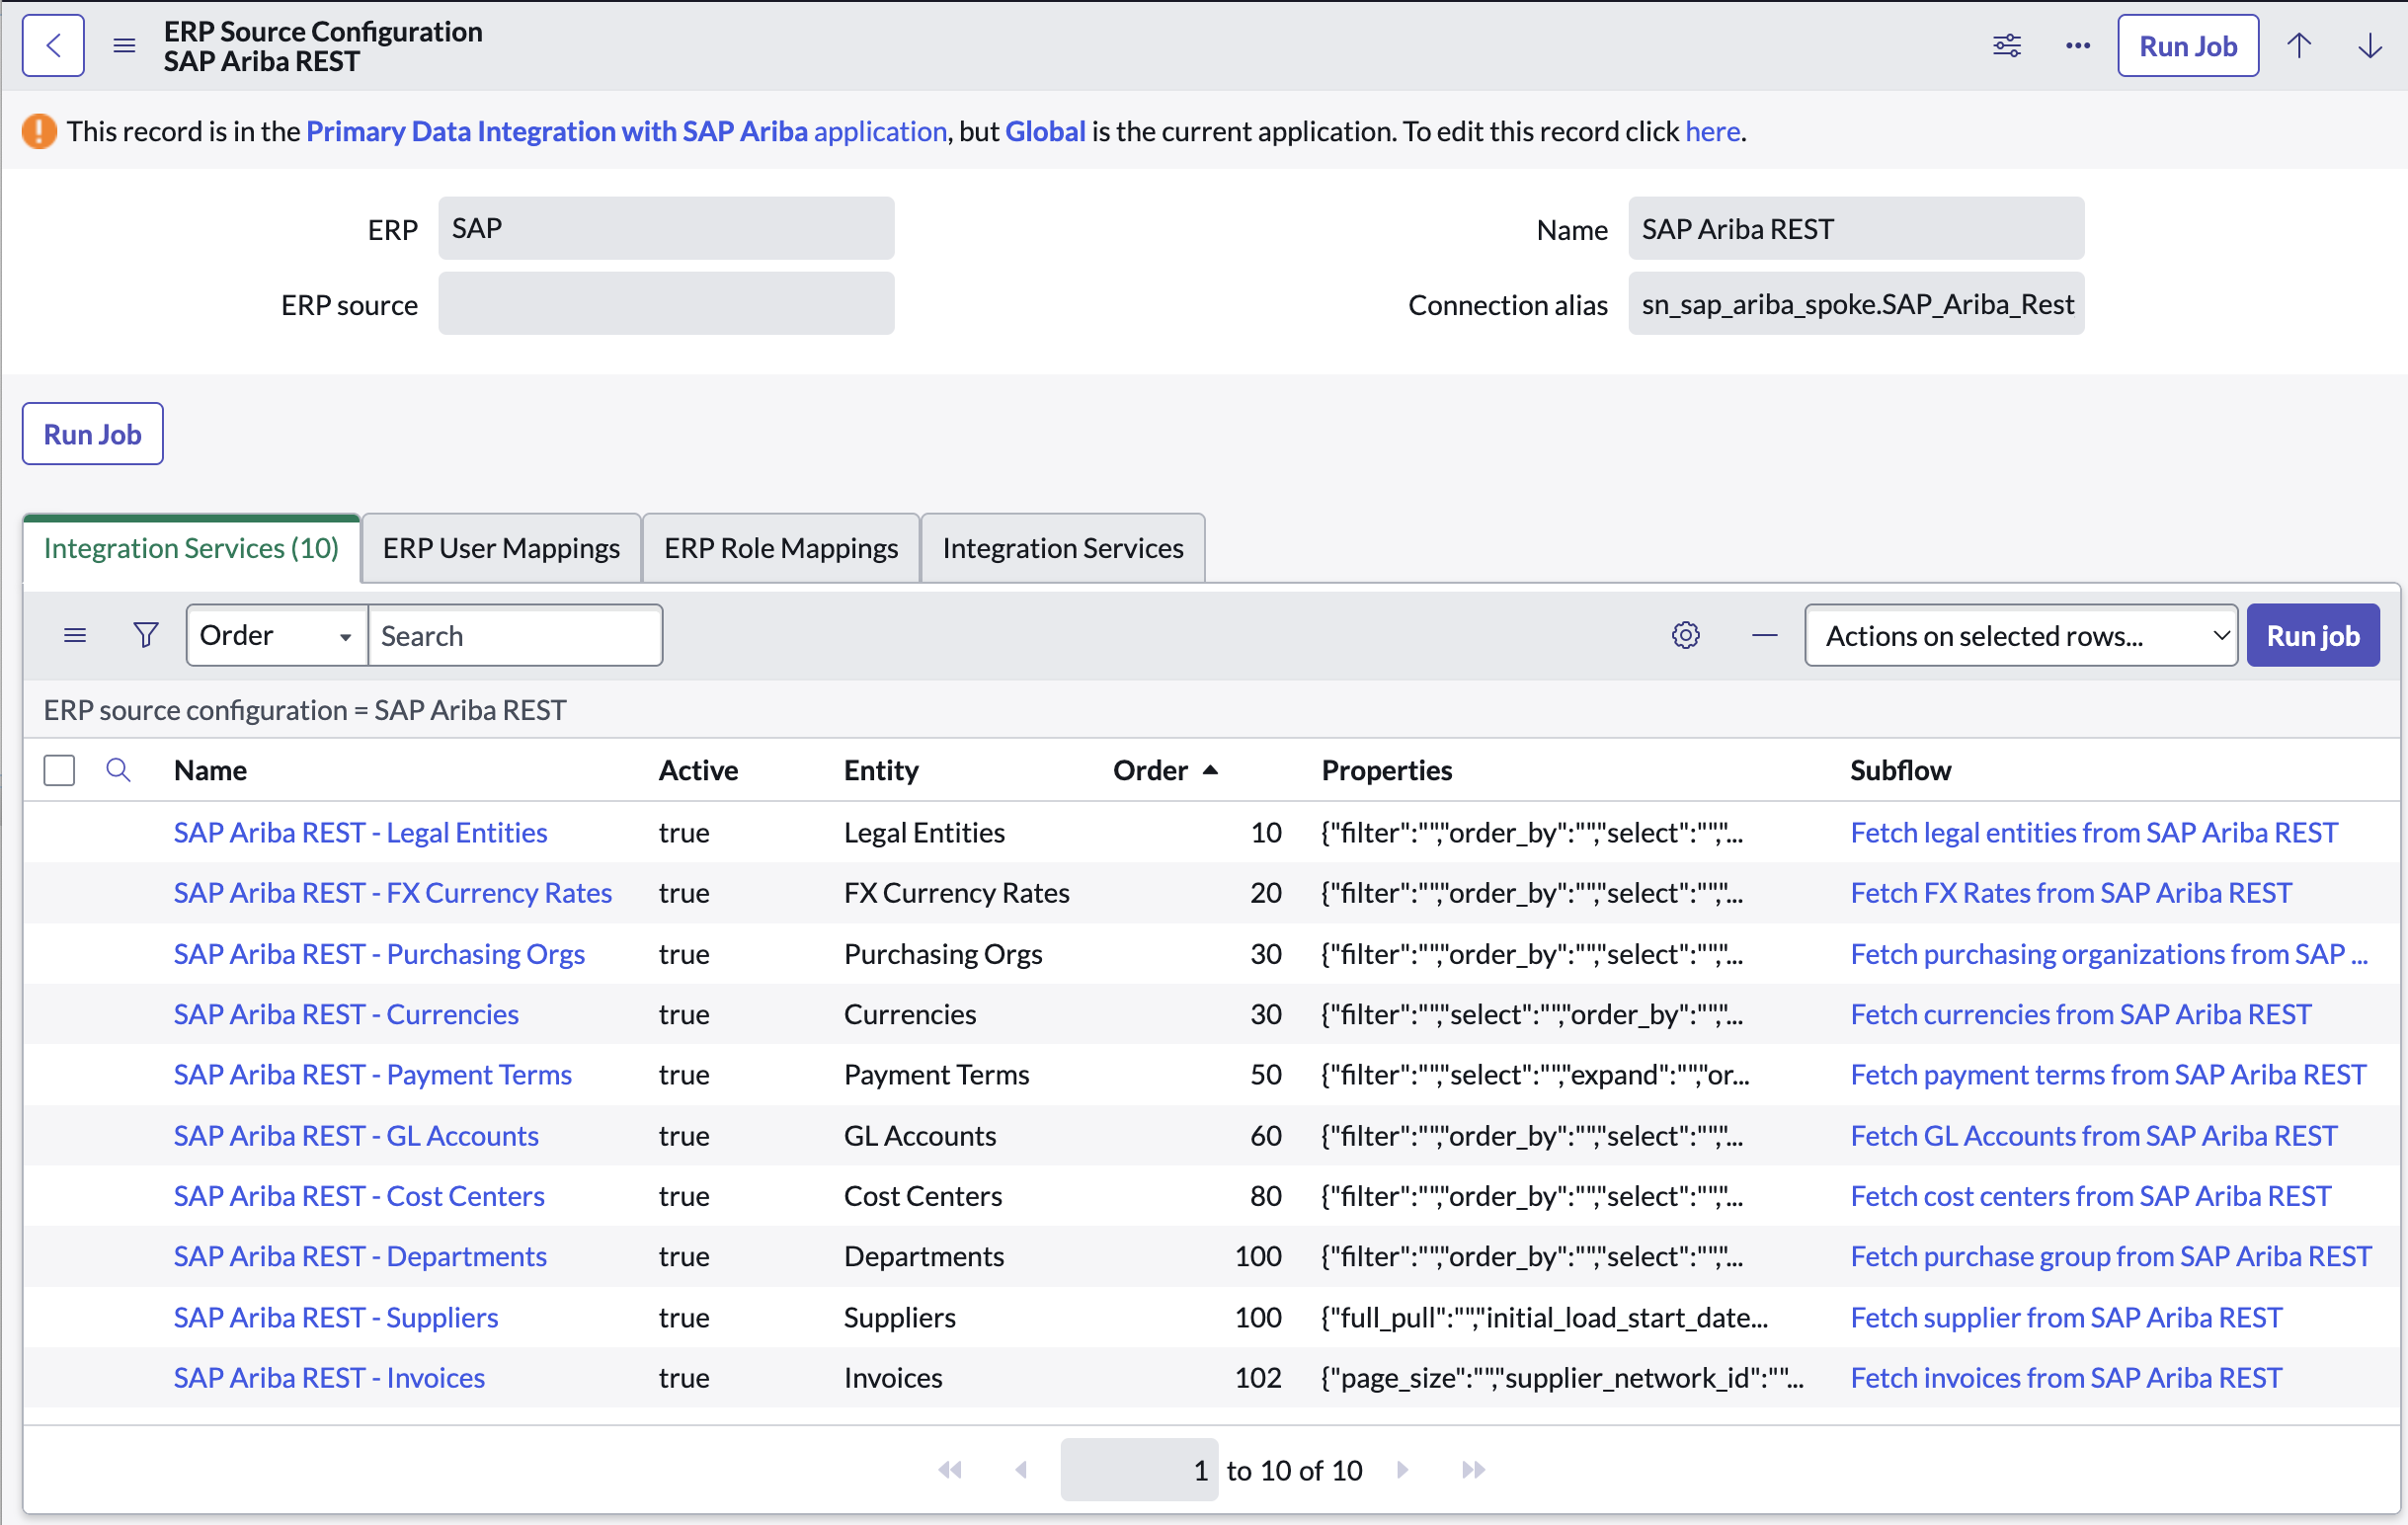2408x1525 pixels.
Task: Select all rows checkbox in list header
Action: pyautogui.click(x=59, y=770)
